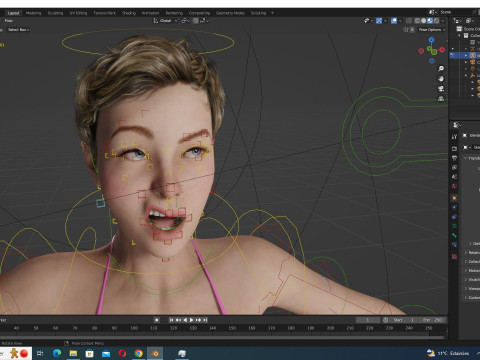Open the gizmo options dropdown arrow
Image resolution: width=480 pixels, height=360 pixels.
(x=385, y=21)
